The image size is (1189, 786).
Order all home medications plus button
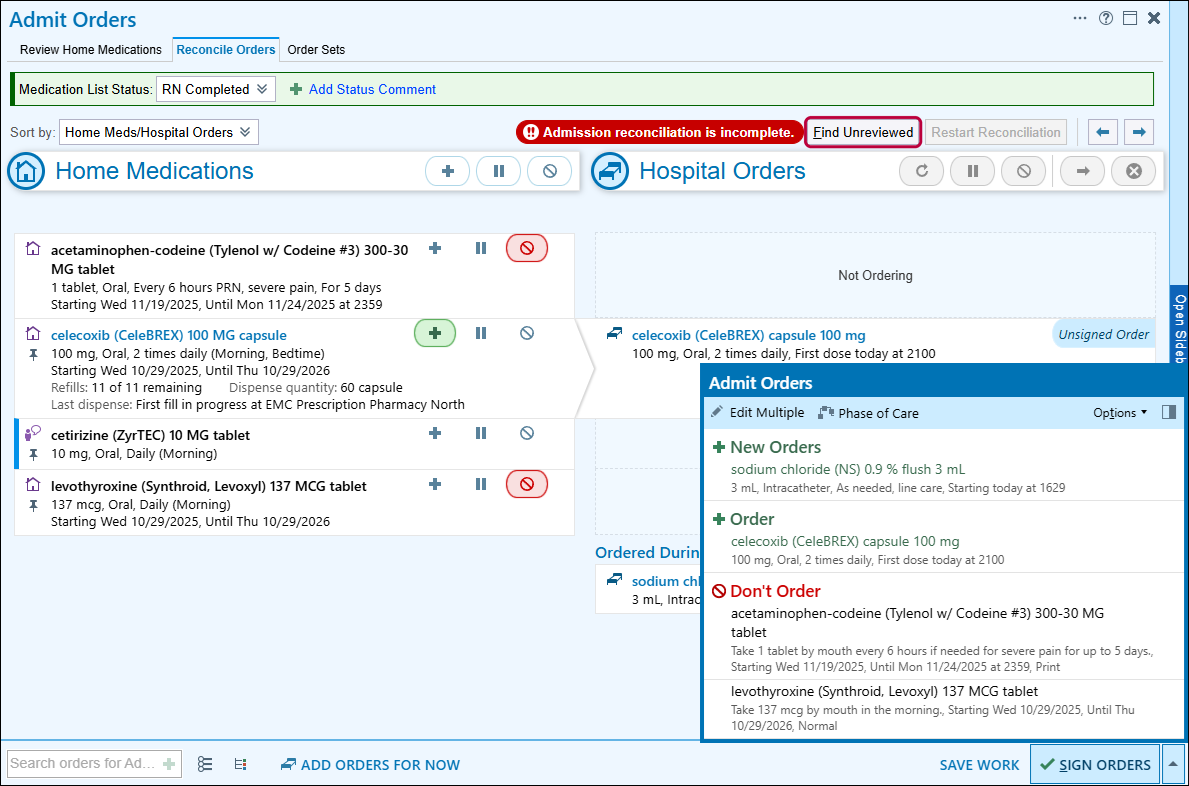(x=447, y=171)
